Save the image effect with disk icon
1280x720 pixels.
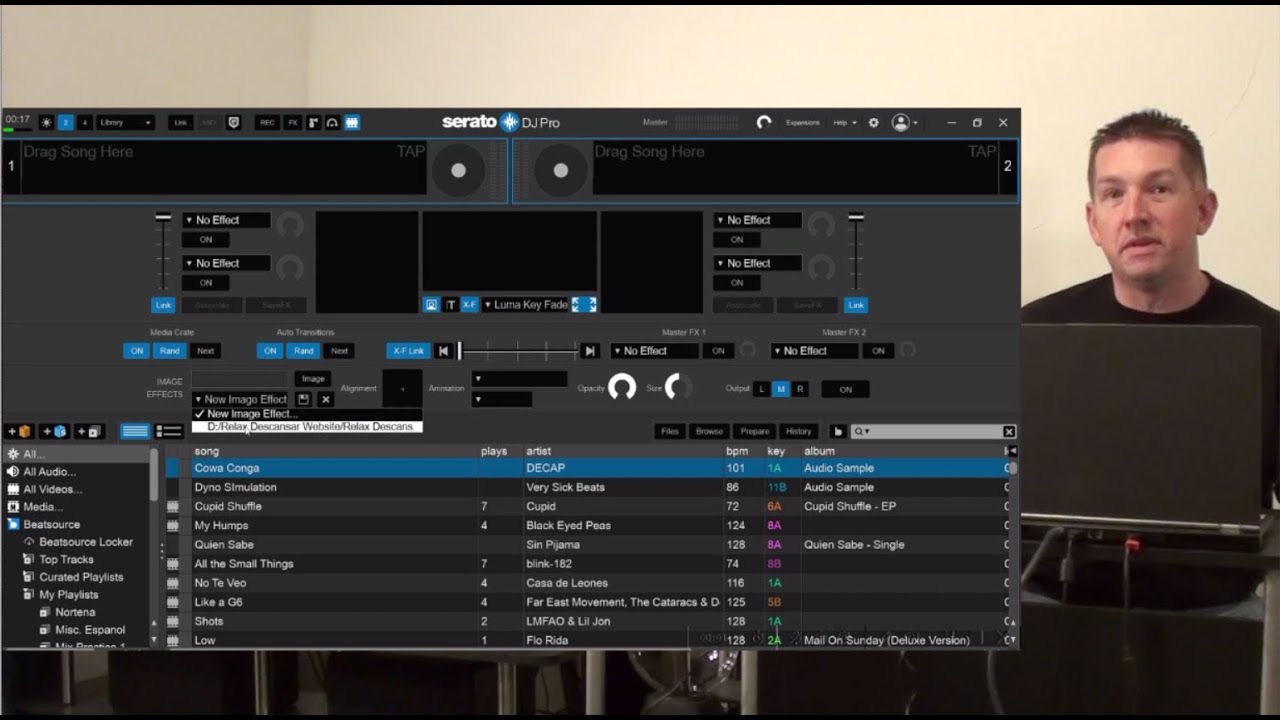(304, 399)
